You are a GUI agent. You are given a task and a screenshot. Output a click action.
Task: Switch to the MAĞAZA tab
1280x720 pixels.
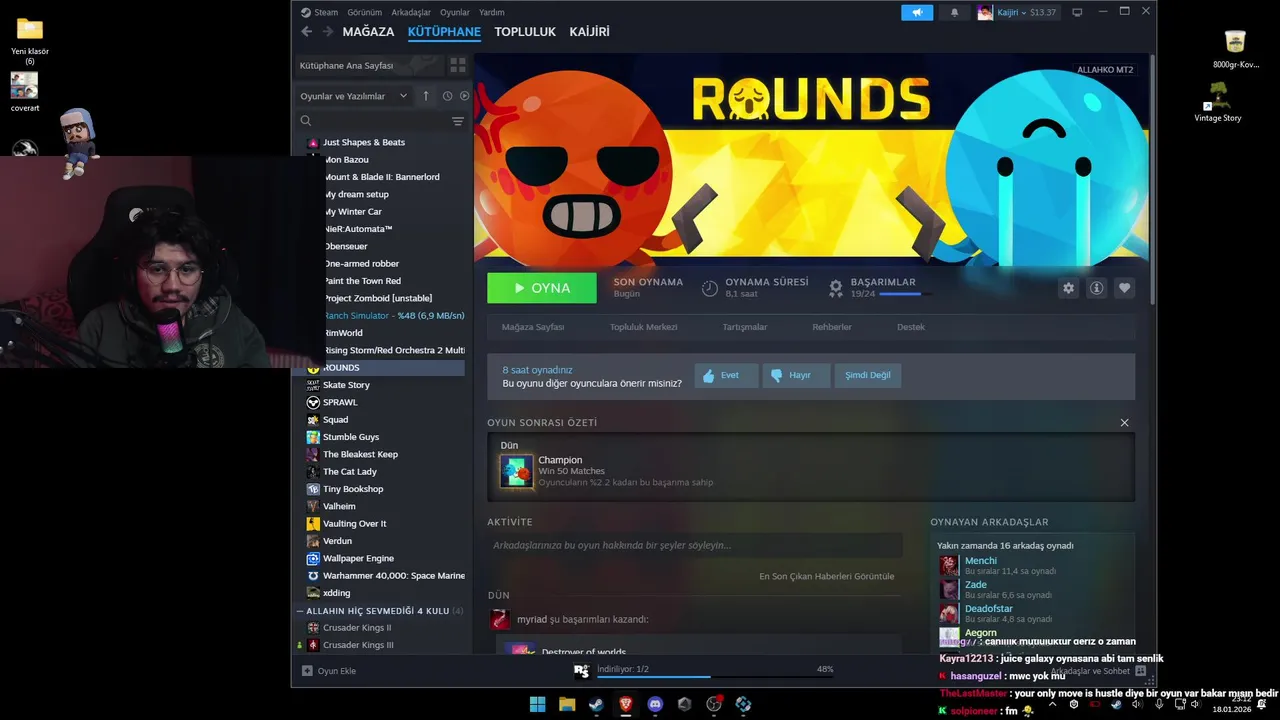(x=368, y=32)
